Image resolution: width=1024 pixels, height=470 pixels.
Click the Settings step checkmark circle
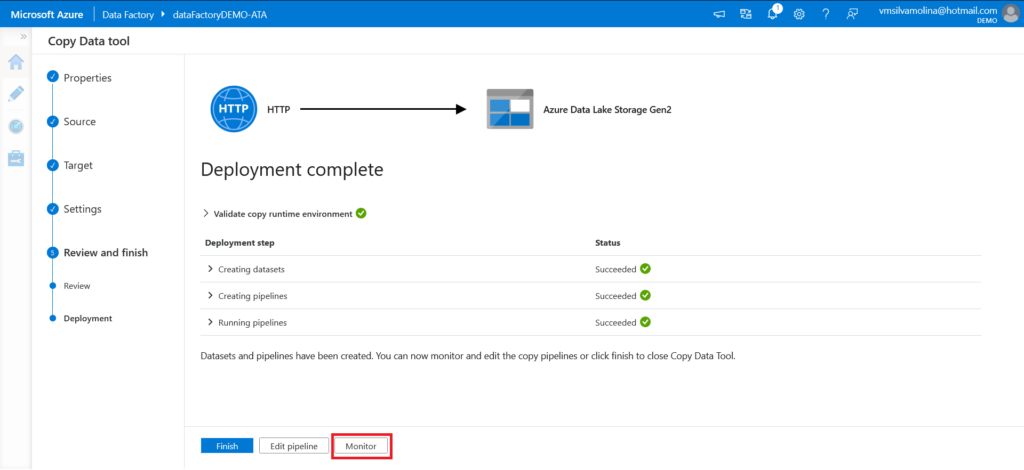pyautogui.click(x=53, y=209)
